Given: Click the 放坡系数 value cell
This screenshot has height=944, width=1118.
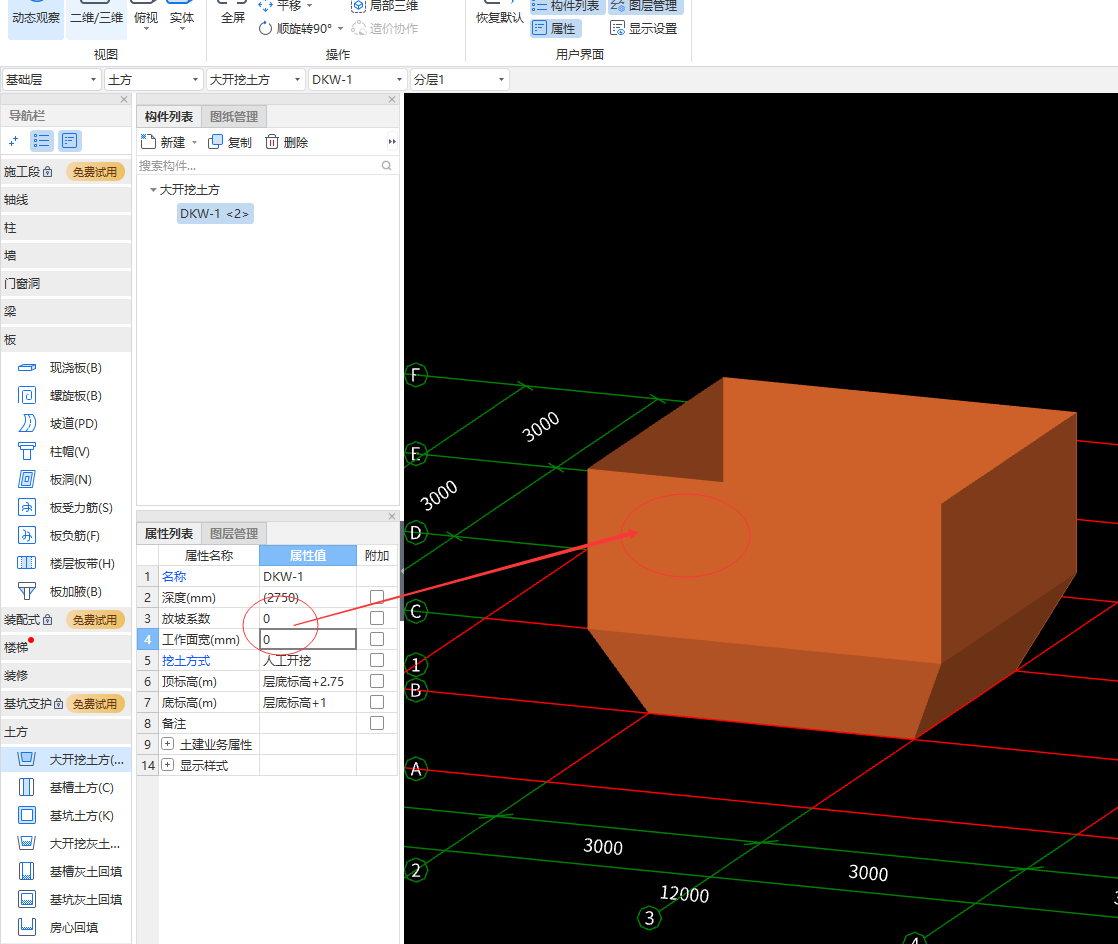Looking at the screenshot, I should coord(308,618).
